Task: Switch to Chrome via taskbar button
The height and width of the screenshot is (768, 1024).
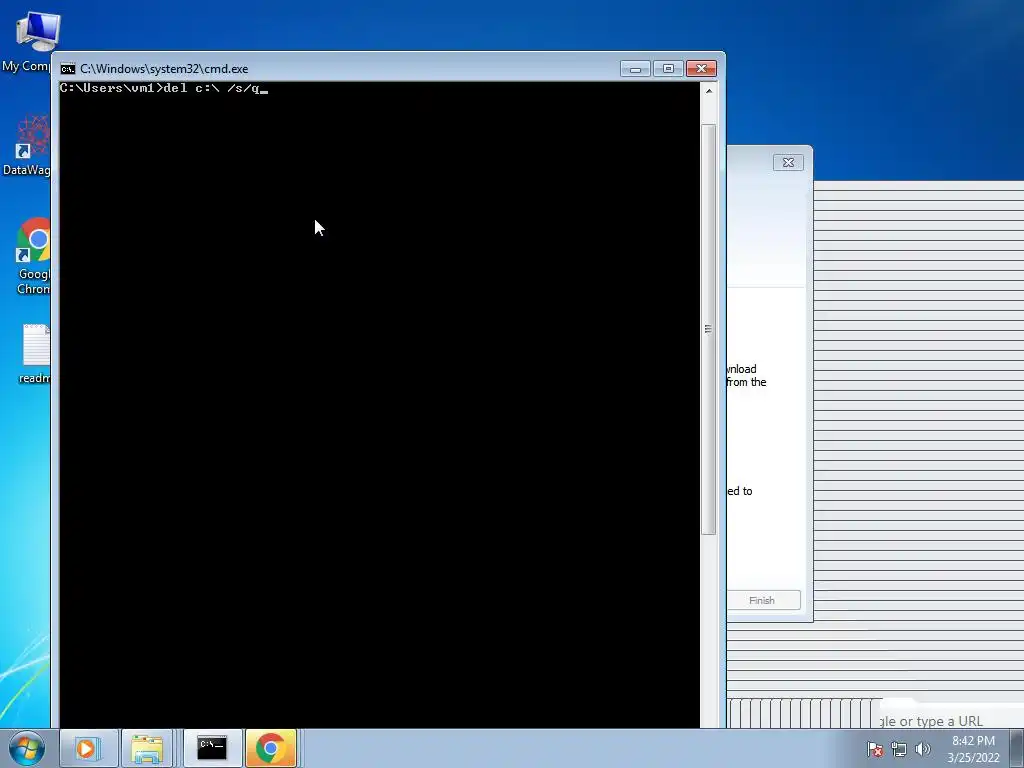Action: (x=271, y=748)
